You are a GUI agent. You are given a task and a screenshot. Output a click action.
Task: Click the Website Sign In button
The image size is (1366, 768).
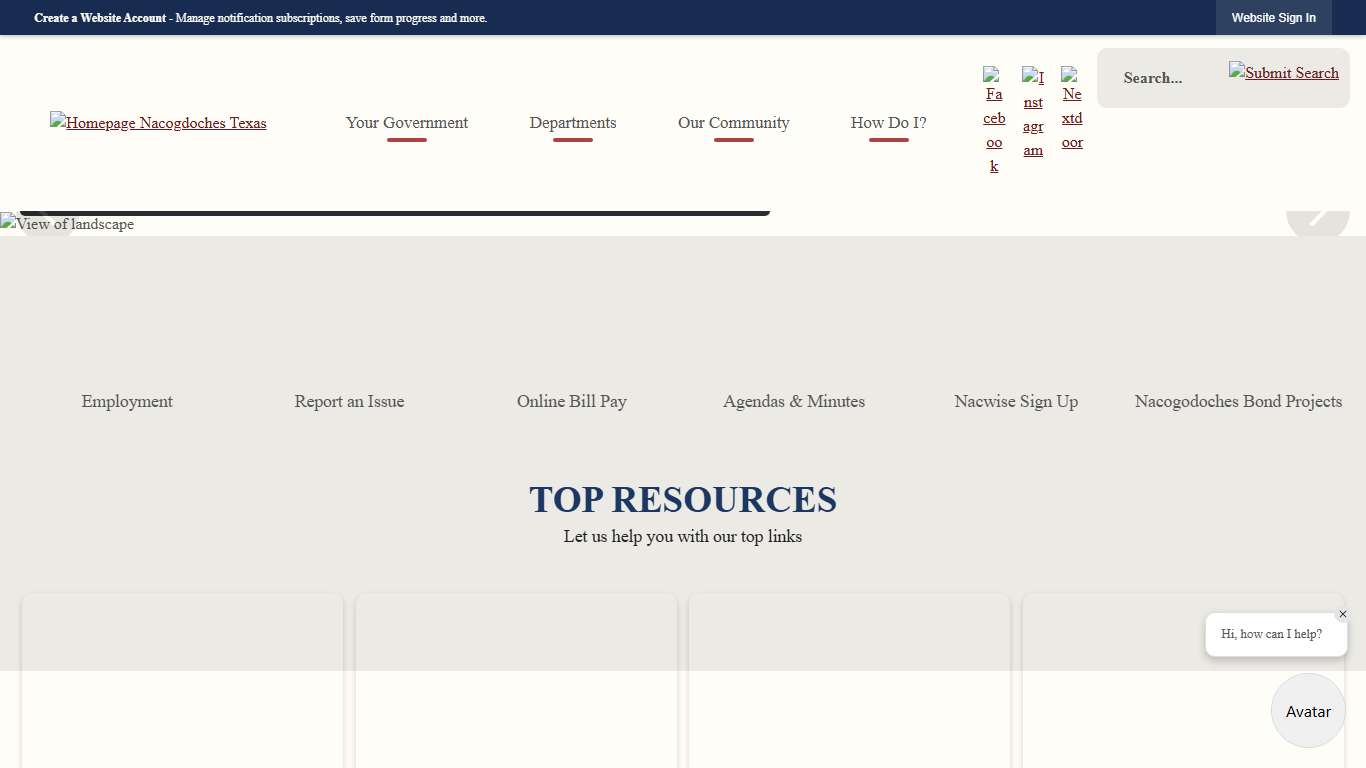click(1273, 17)
